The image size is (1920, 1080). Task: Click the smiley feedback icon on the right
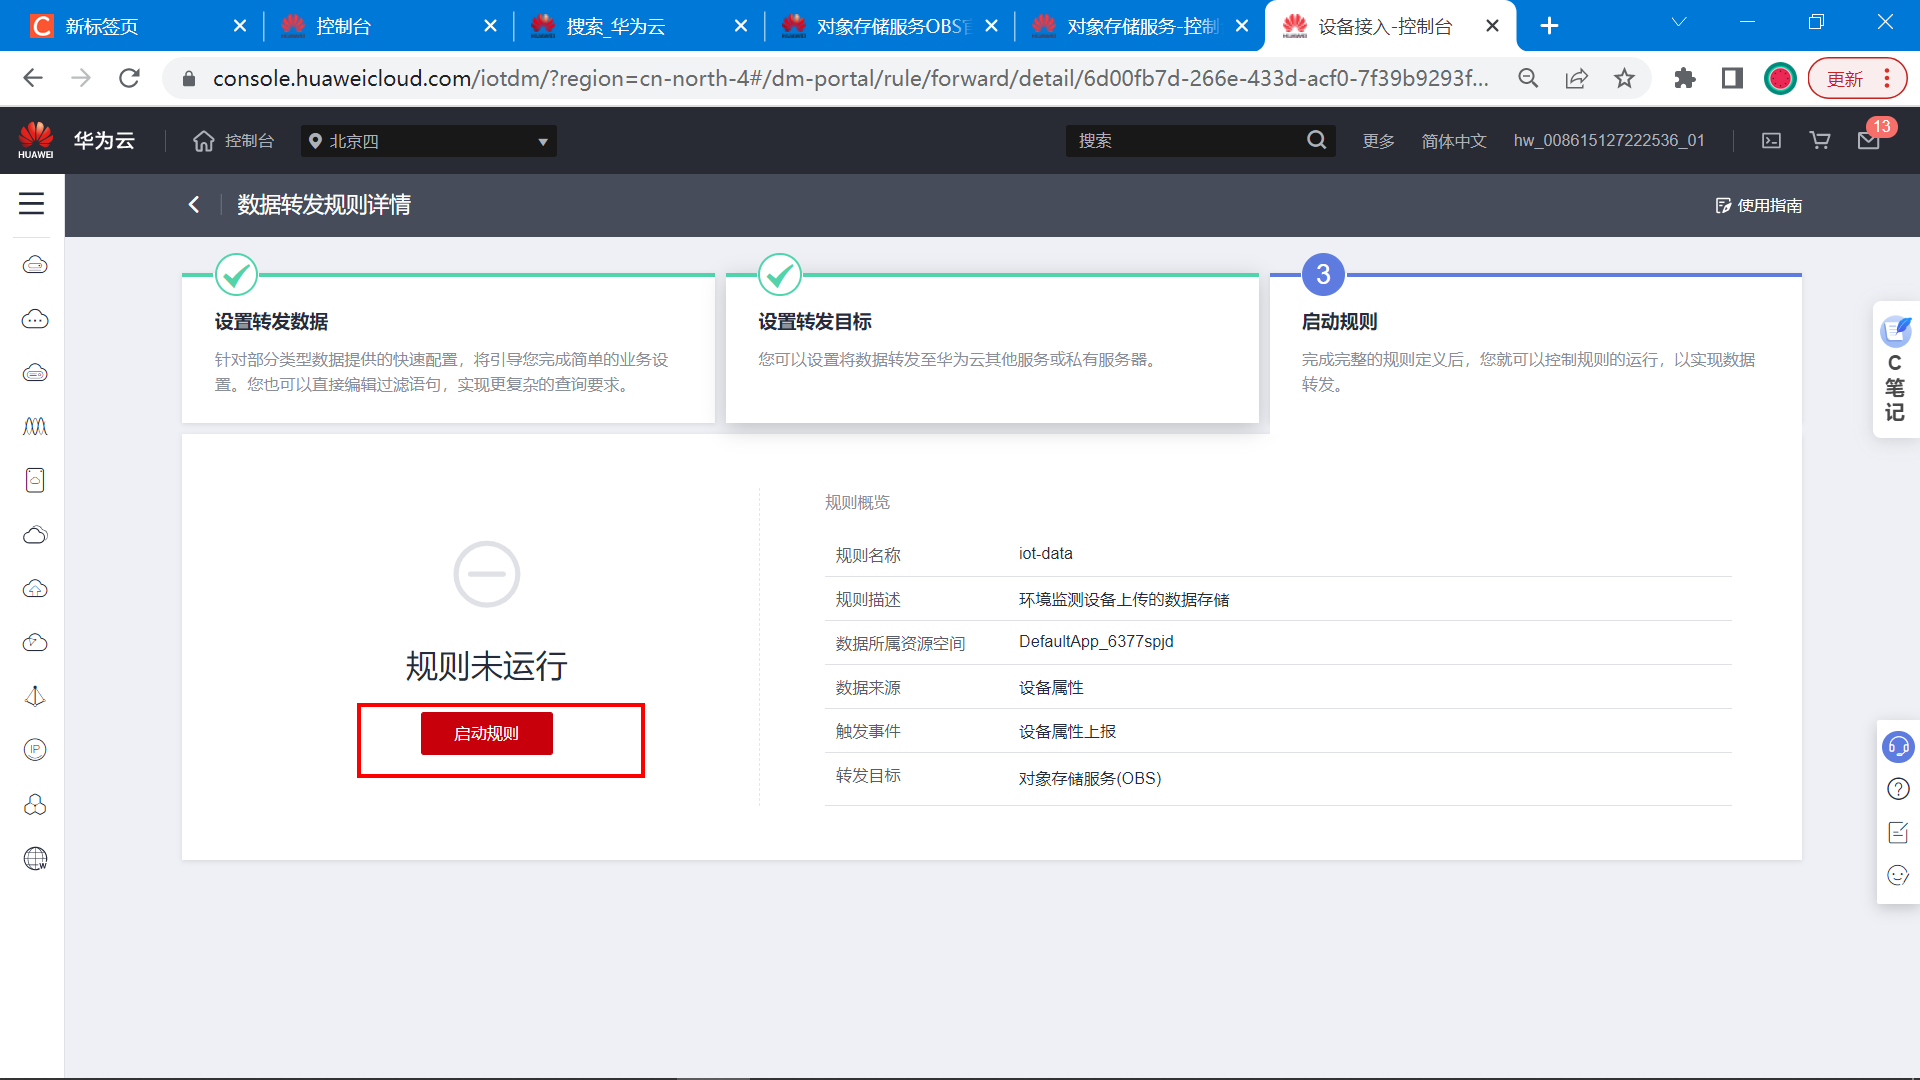(1897, 875)
